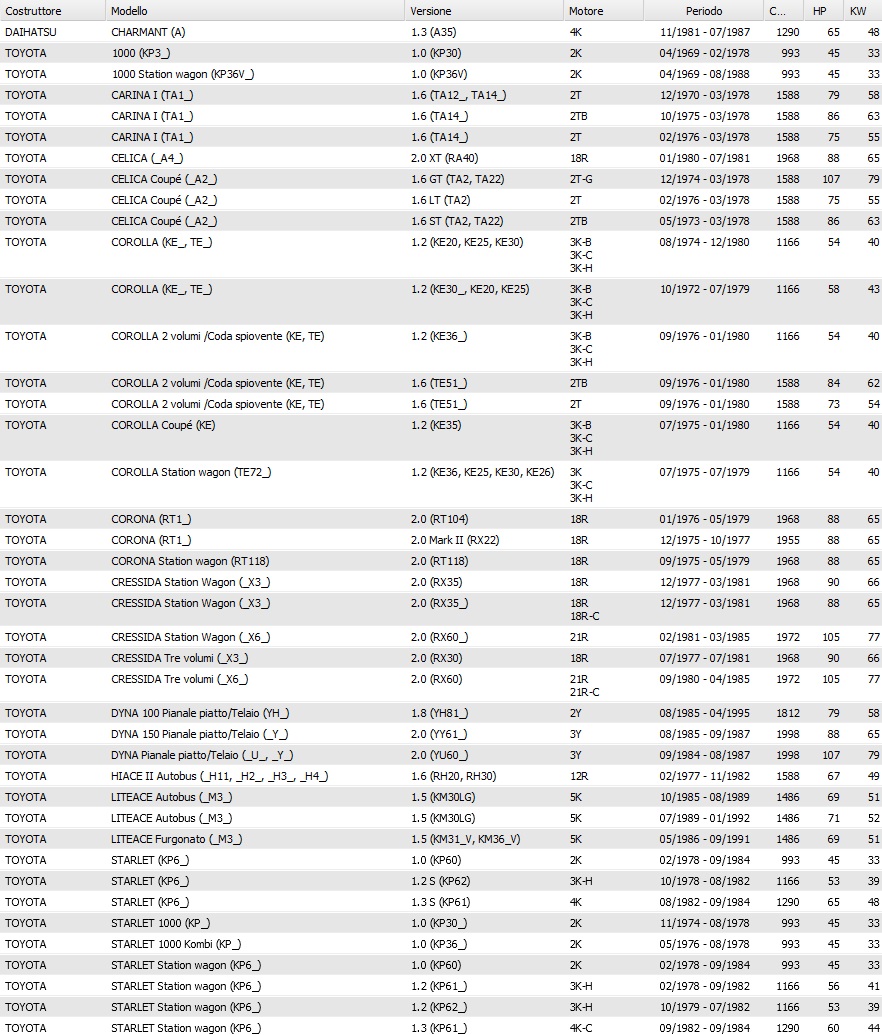This screenshot has width=882, height=1035.
Task: Select CRESSIDA Tre volumi (_X6_) row
Action: [441, 685]
